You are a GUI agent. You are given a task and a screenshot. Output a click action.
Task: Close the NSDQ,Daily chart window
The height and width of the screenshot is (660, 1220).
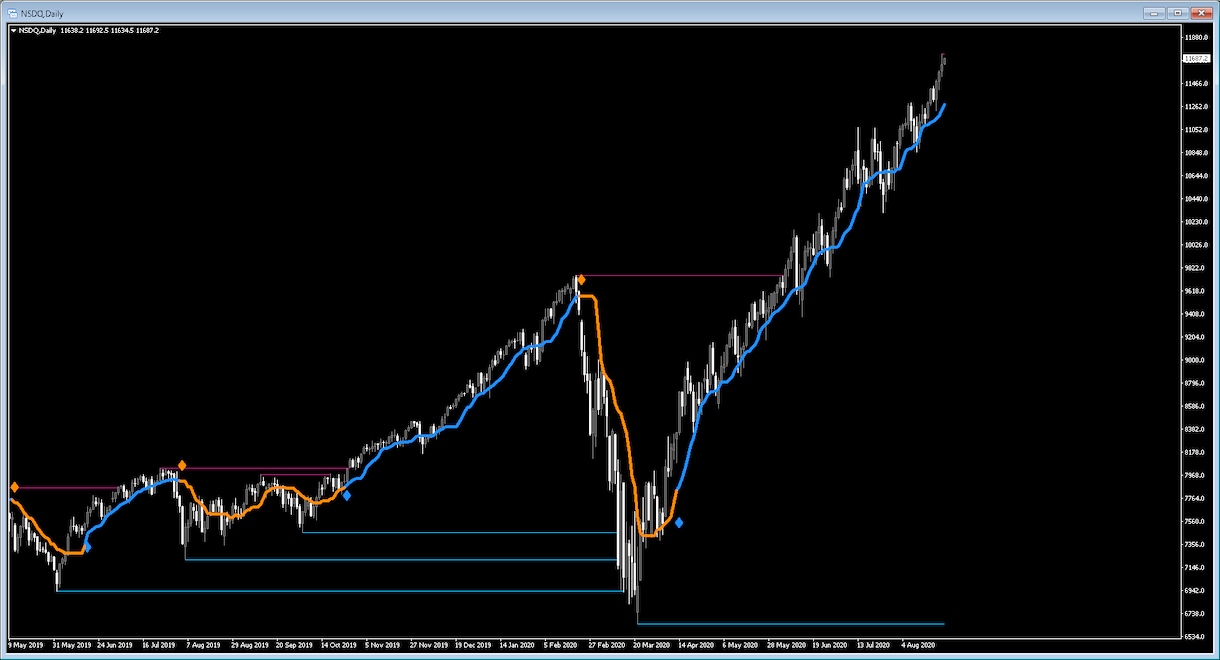[x=1200, y=13]
